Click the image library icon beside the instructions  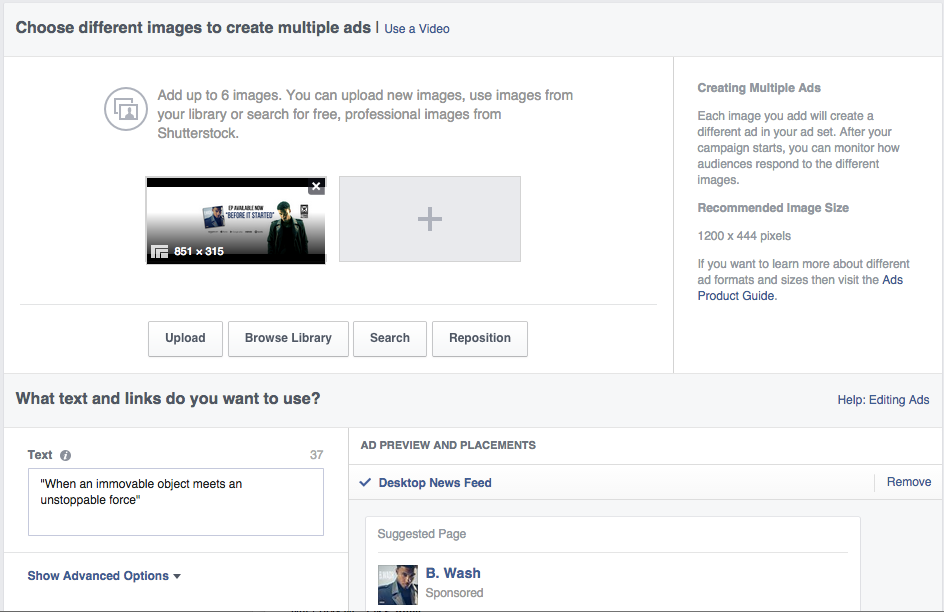coord(126,108)
